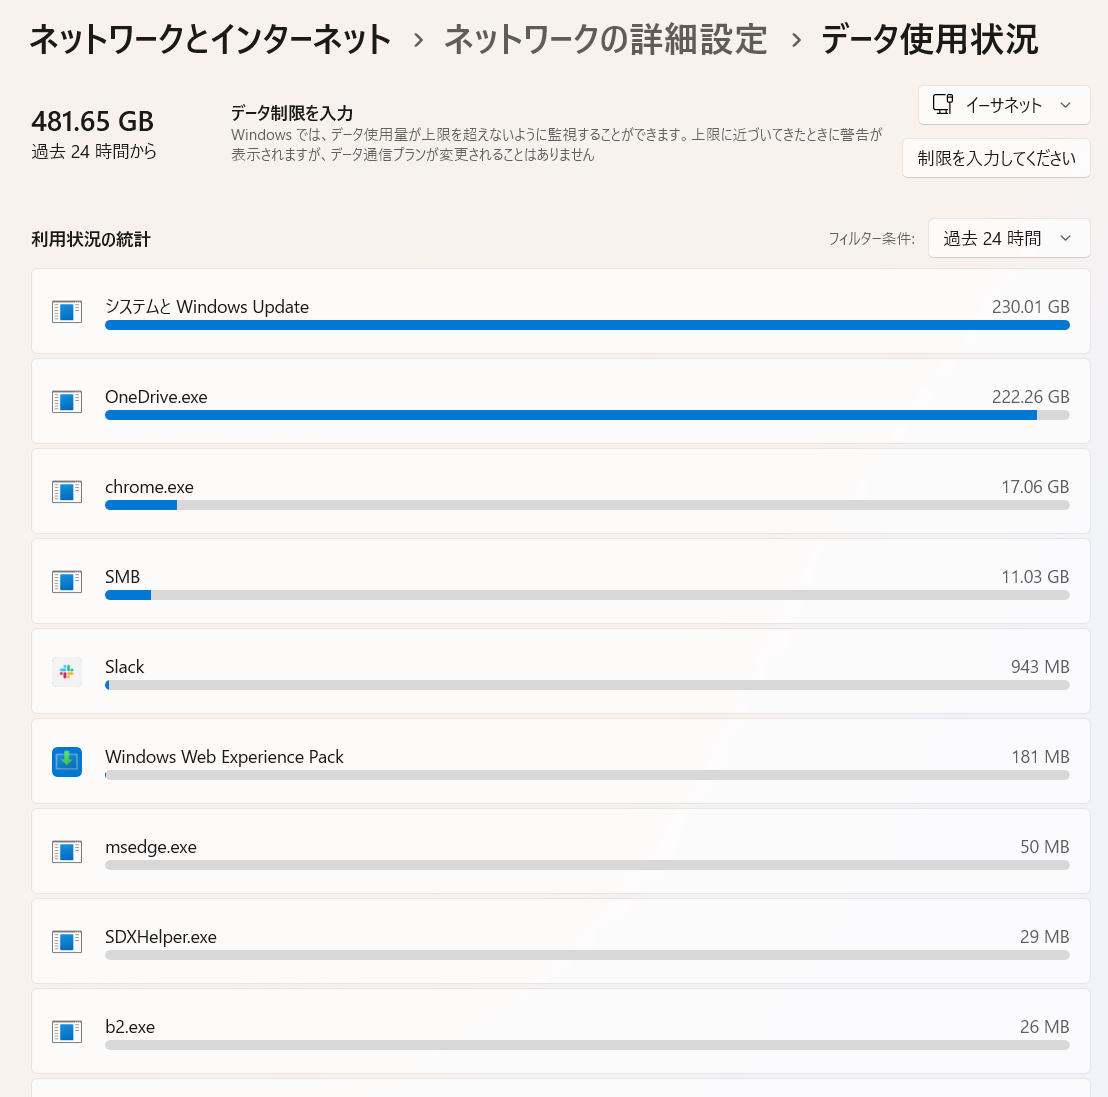Click the SDXHelper.exe icon
Image resolution: width=1108 pixels, height=1097 pixels.
tap(66, 941)
